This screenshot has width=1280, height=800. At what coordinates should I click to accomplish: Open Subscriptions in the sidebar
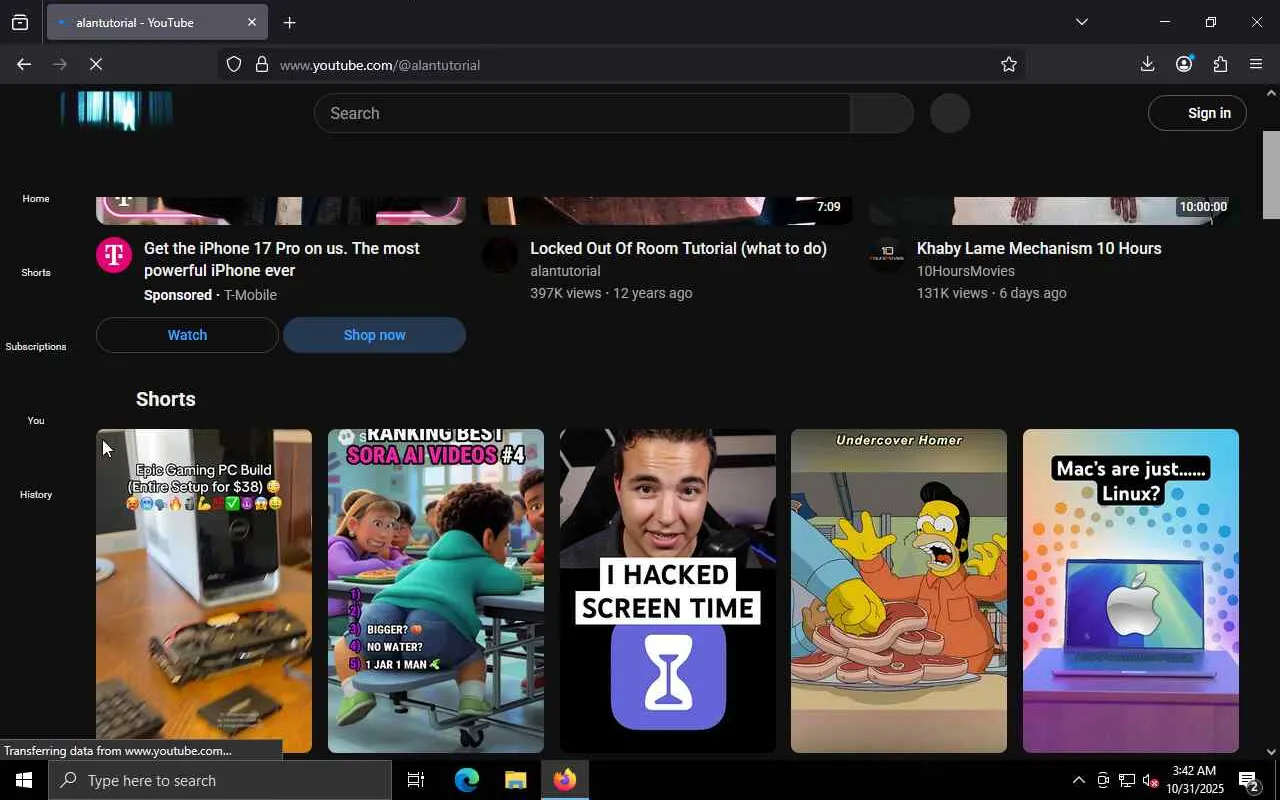click(x=36, y=346)
